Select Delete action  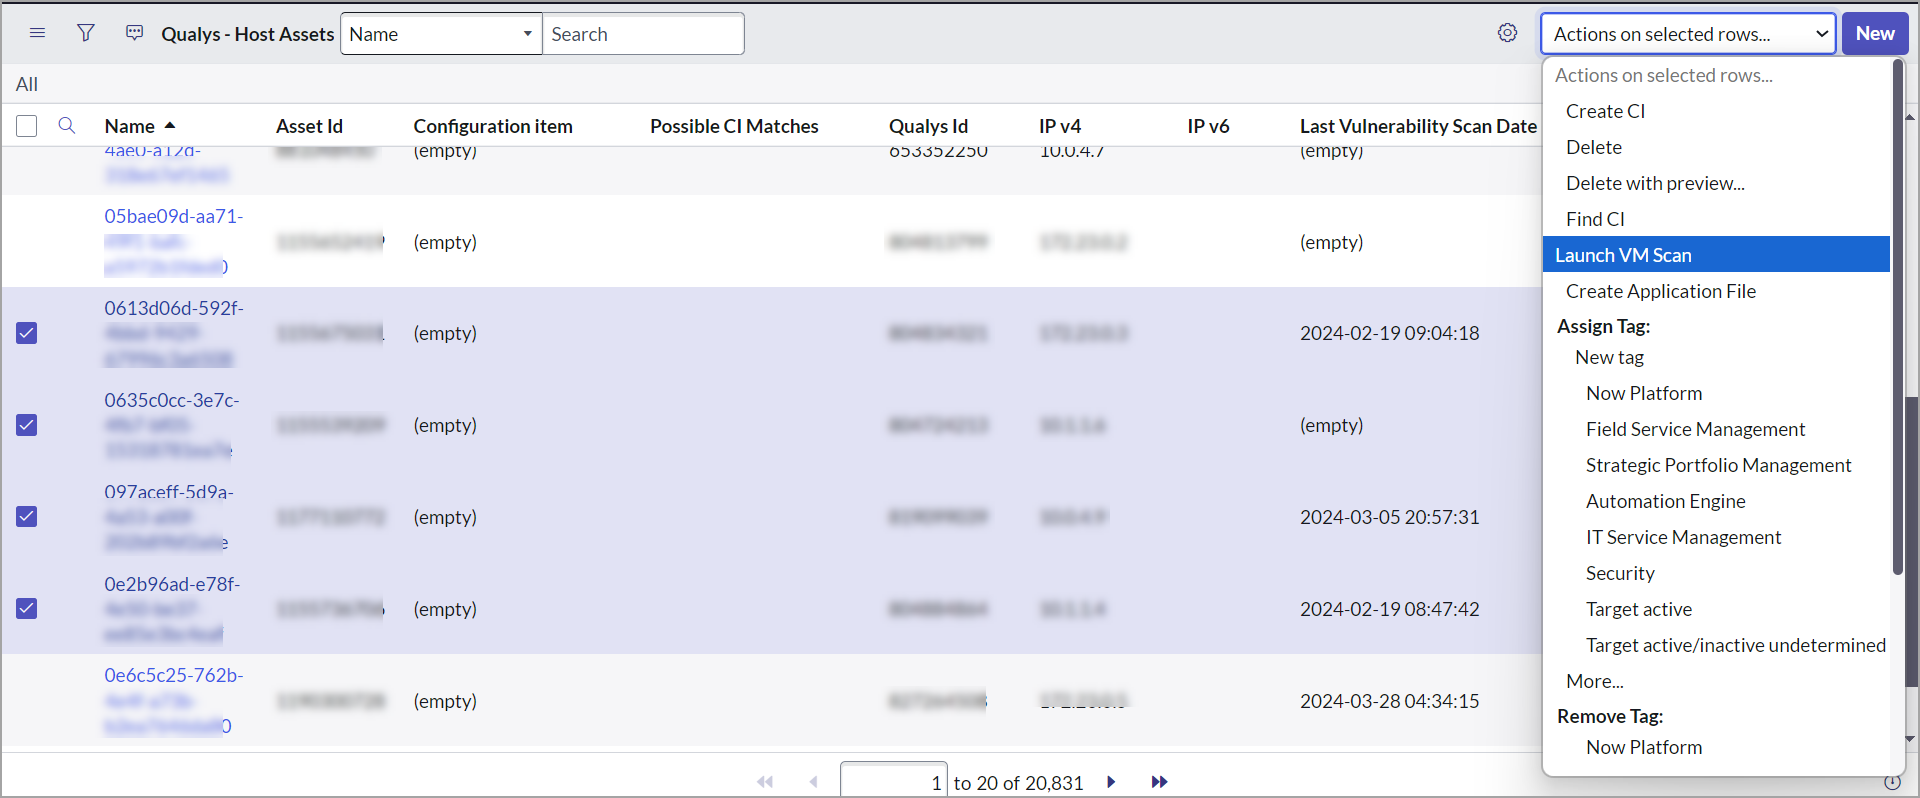[1594, 147]
